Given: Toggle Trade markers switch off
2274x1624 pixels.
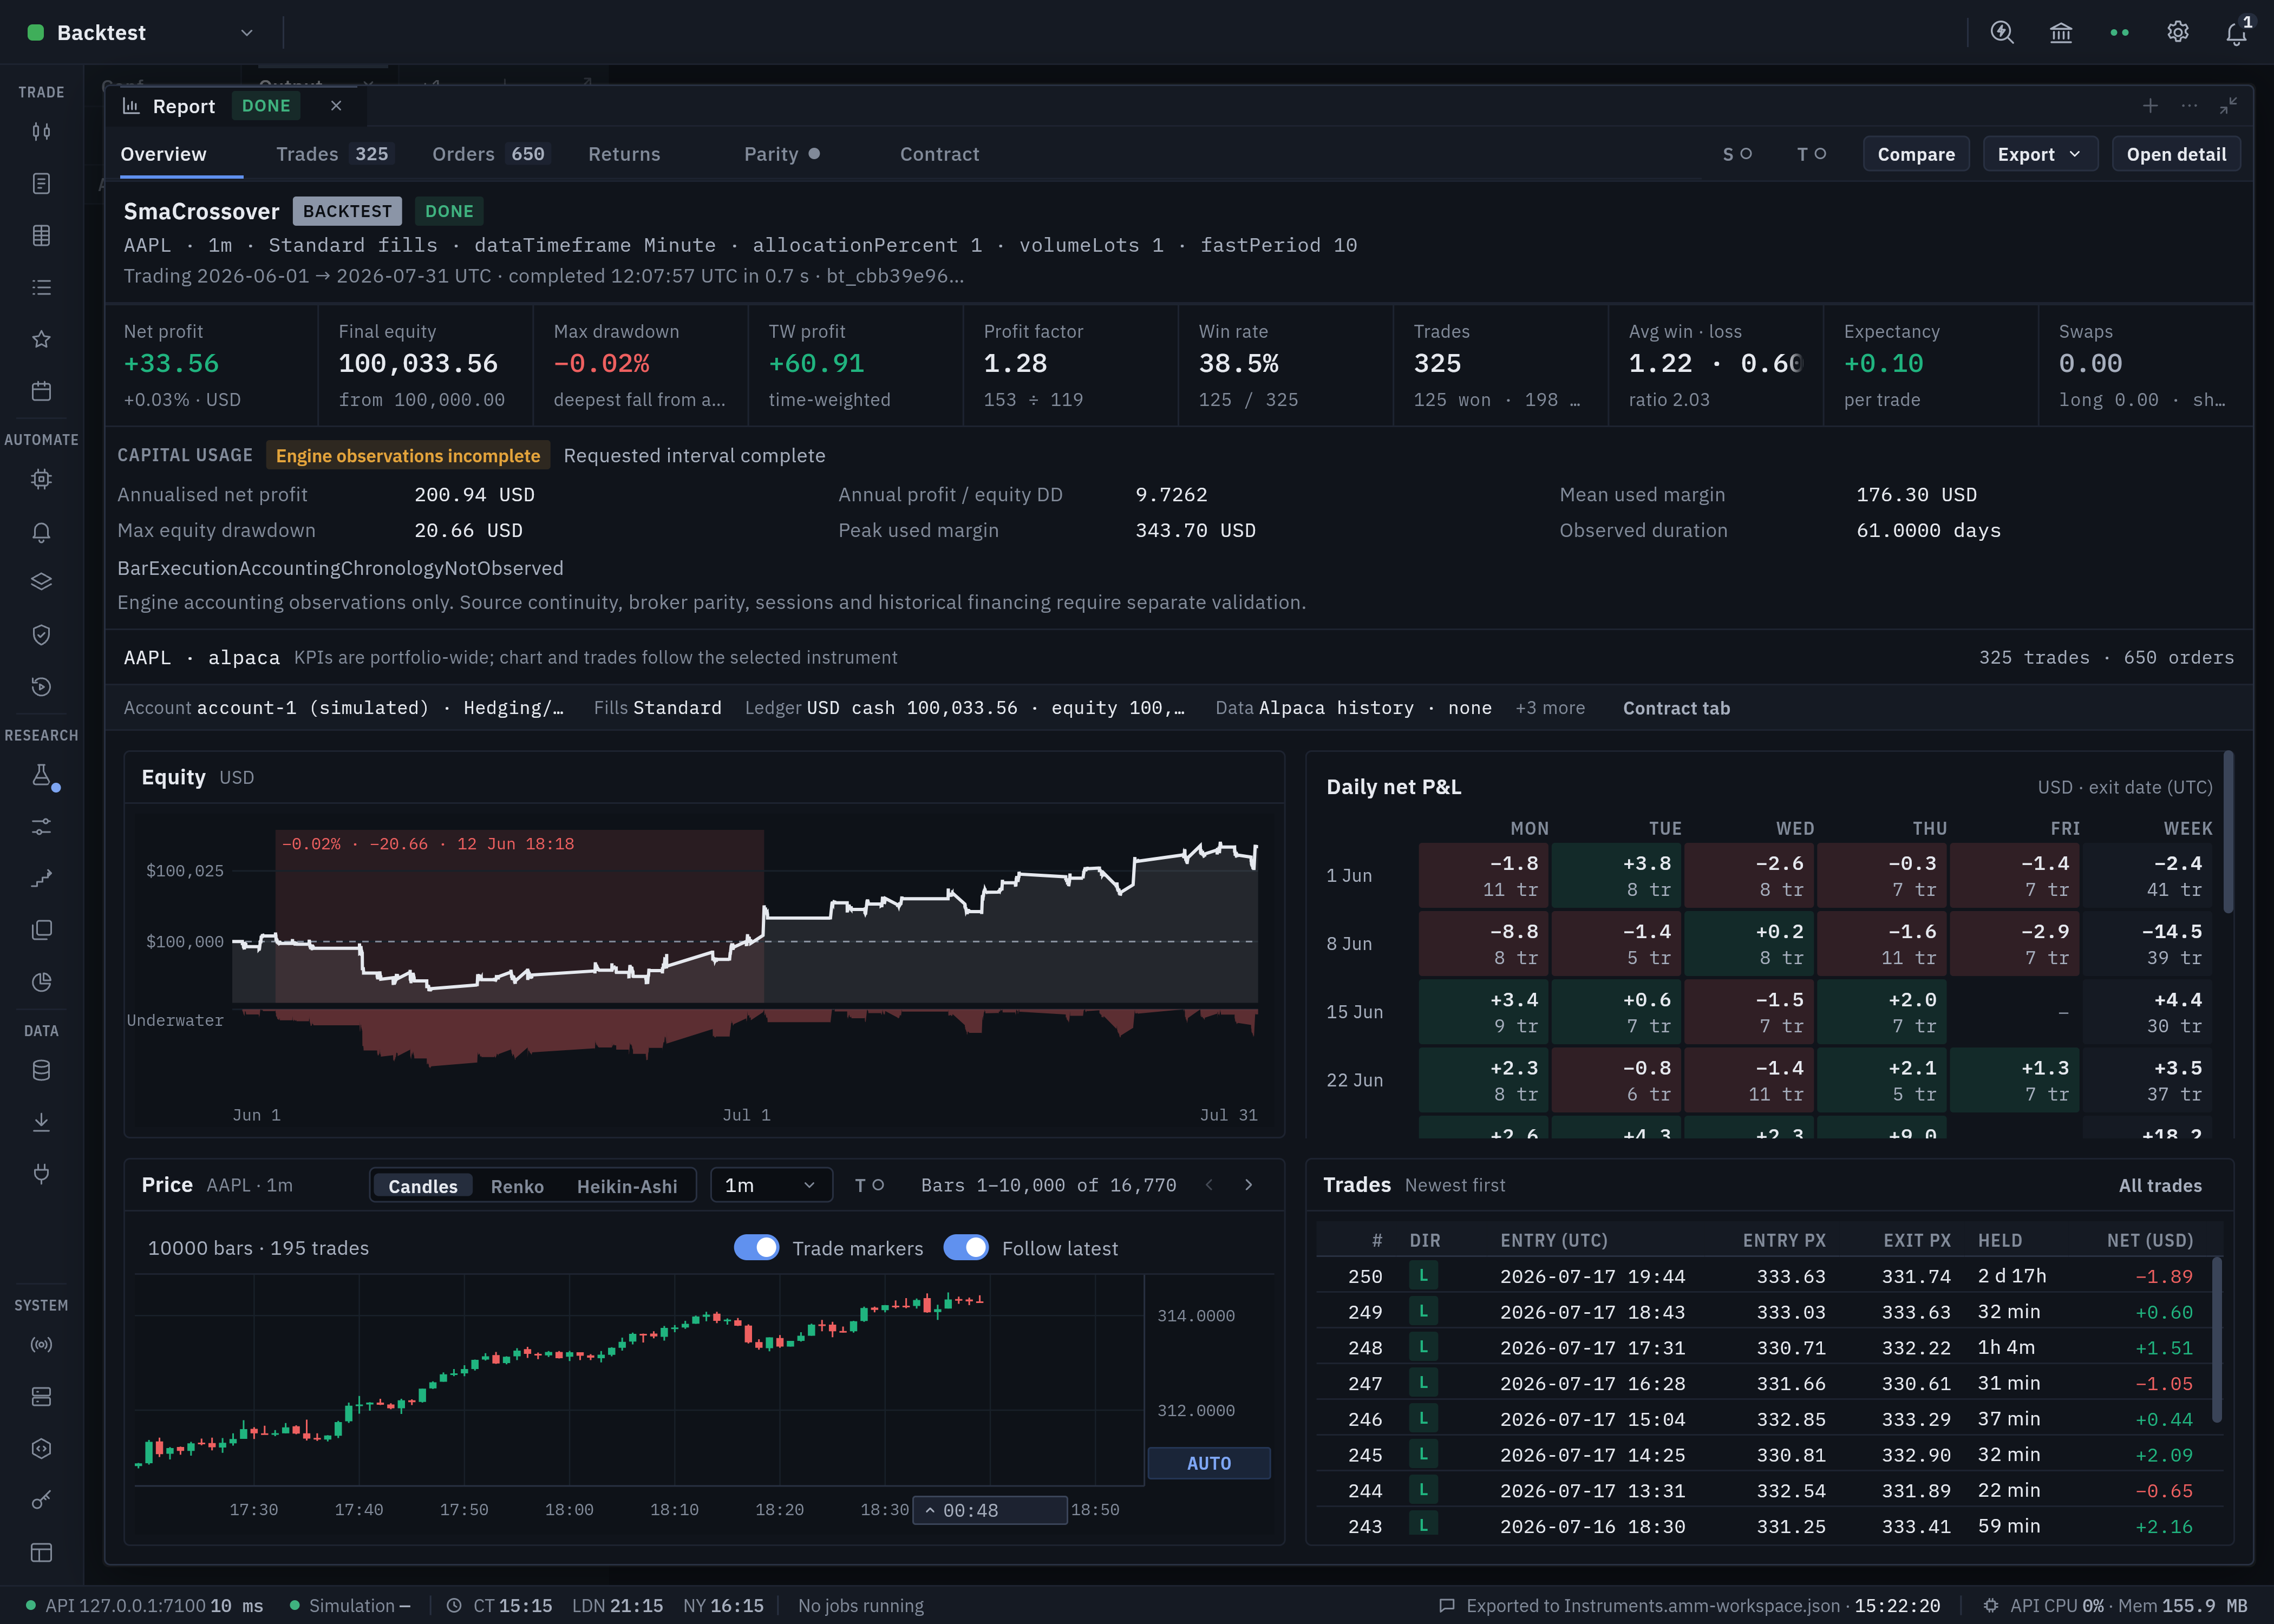Looking at the screenshot, I should pyautogui.click(x=756, y=1248).
